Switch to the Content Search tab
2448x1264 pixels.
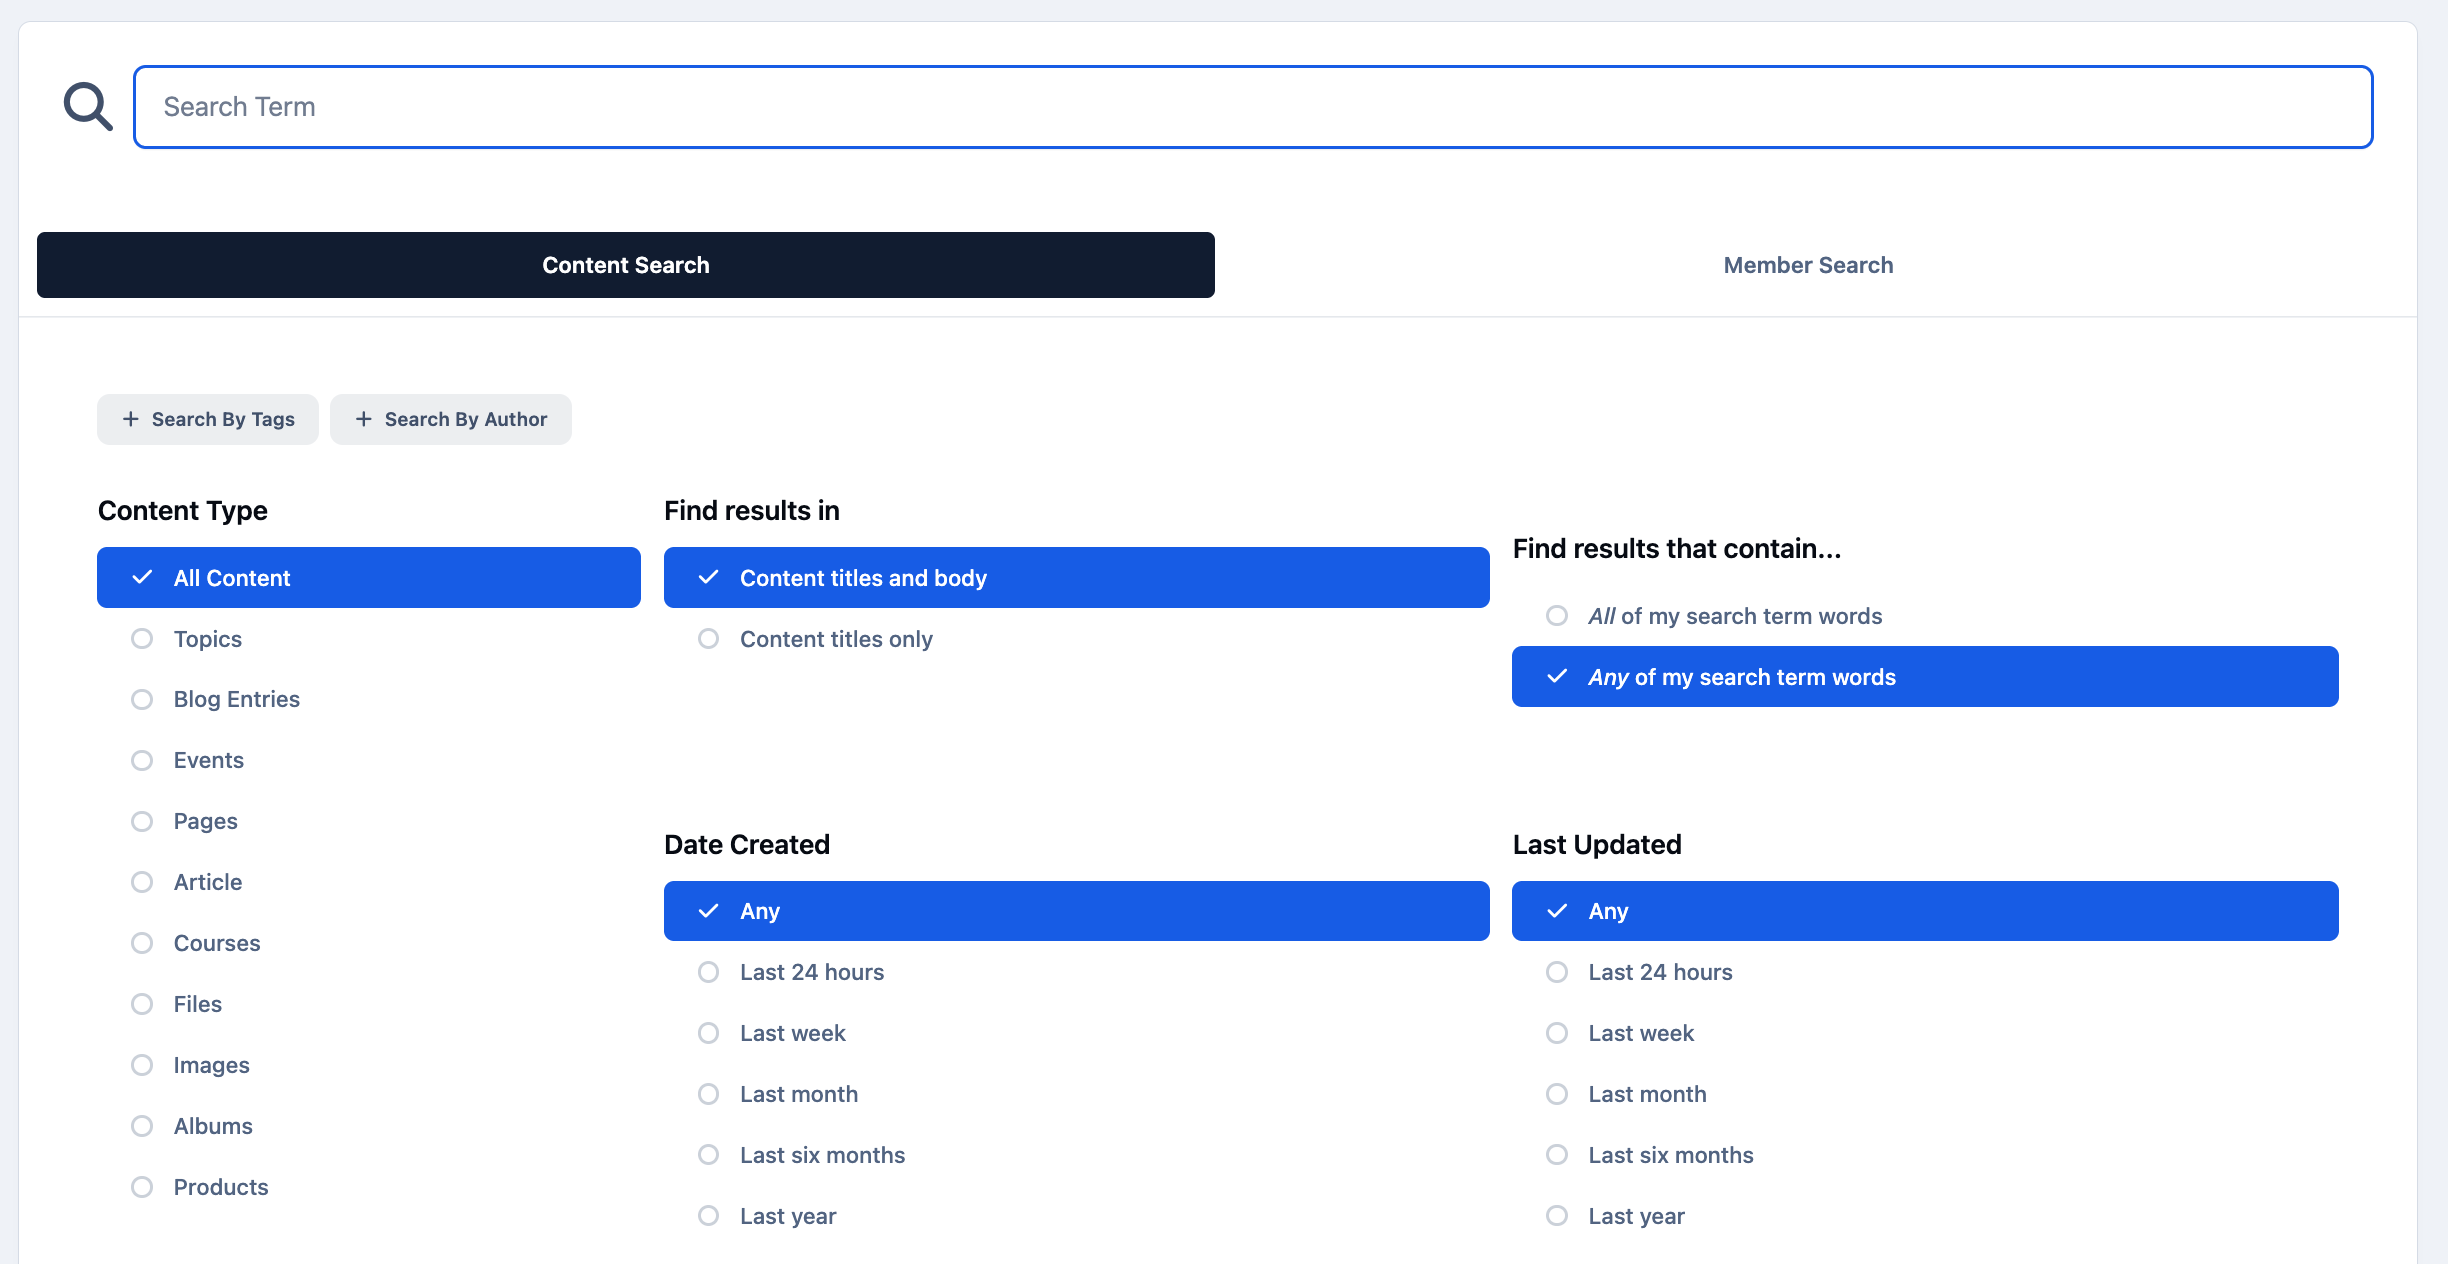(626, 265)
